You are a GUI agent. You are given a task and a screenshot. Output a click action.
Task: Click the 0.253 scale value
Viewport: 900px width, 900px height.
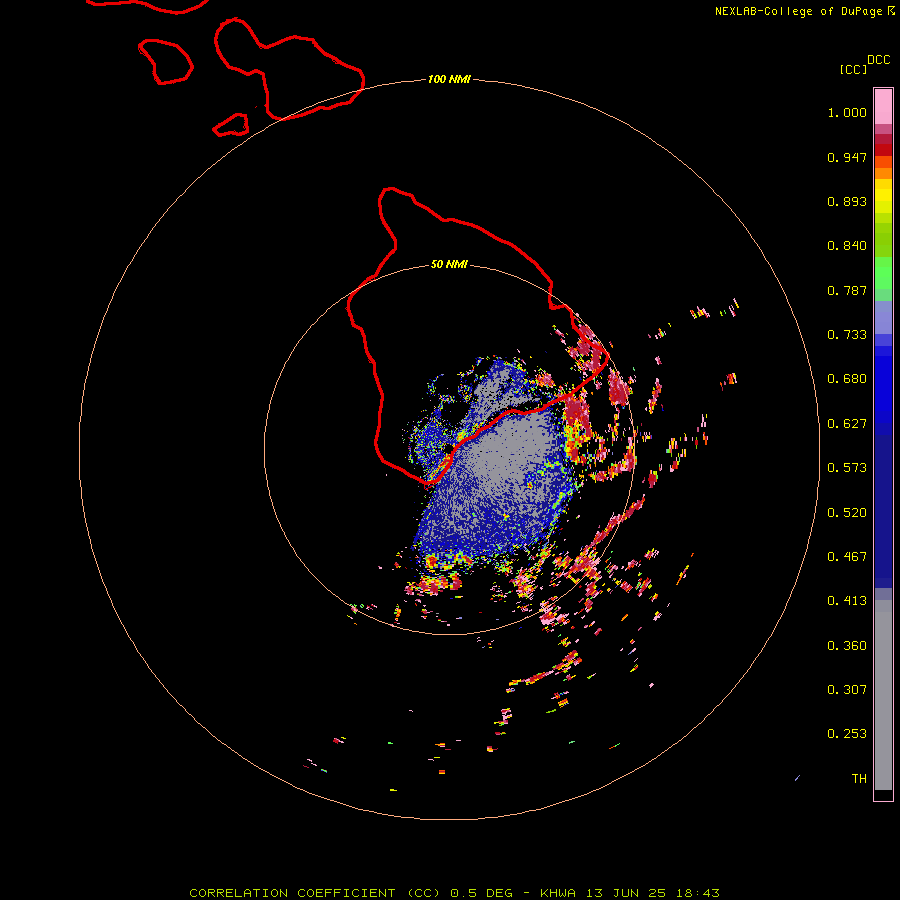[847, 734]
